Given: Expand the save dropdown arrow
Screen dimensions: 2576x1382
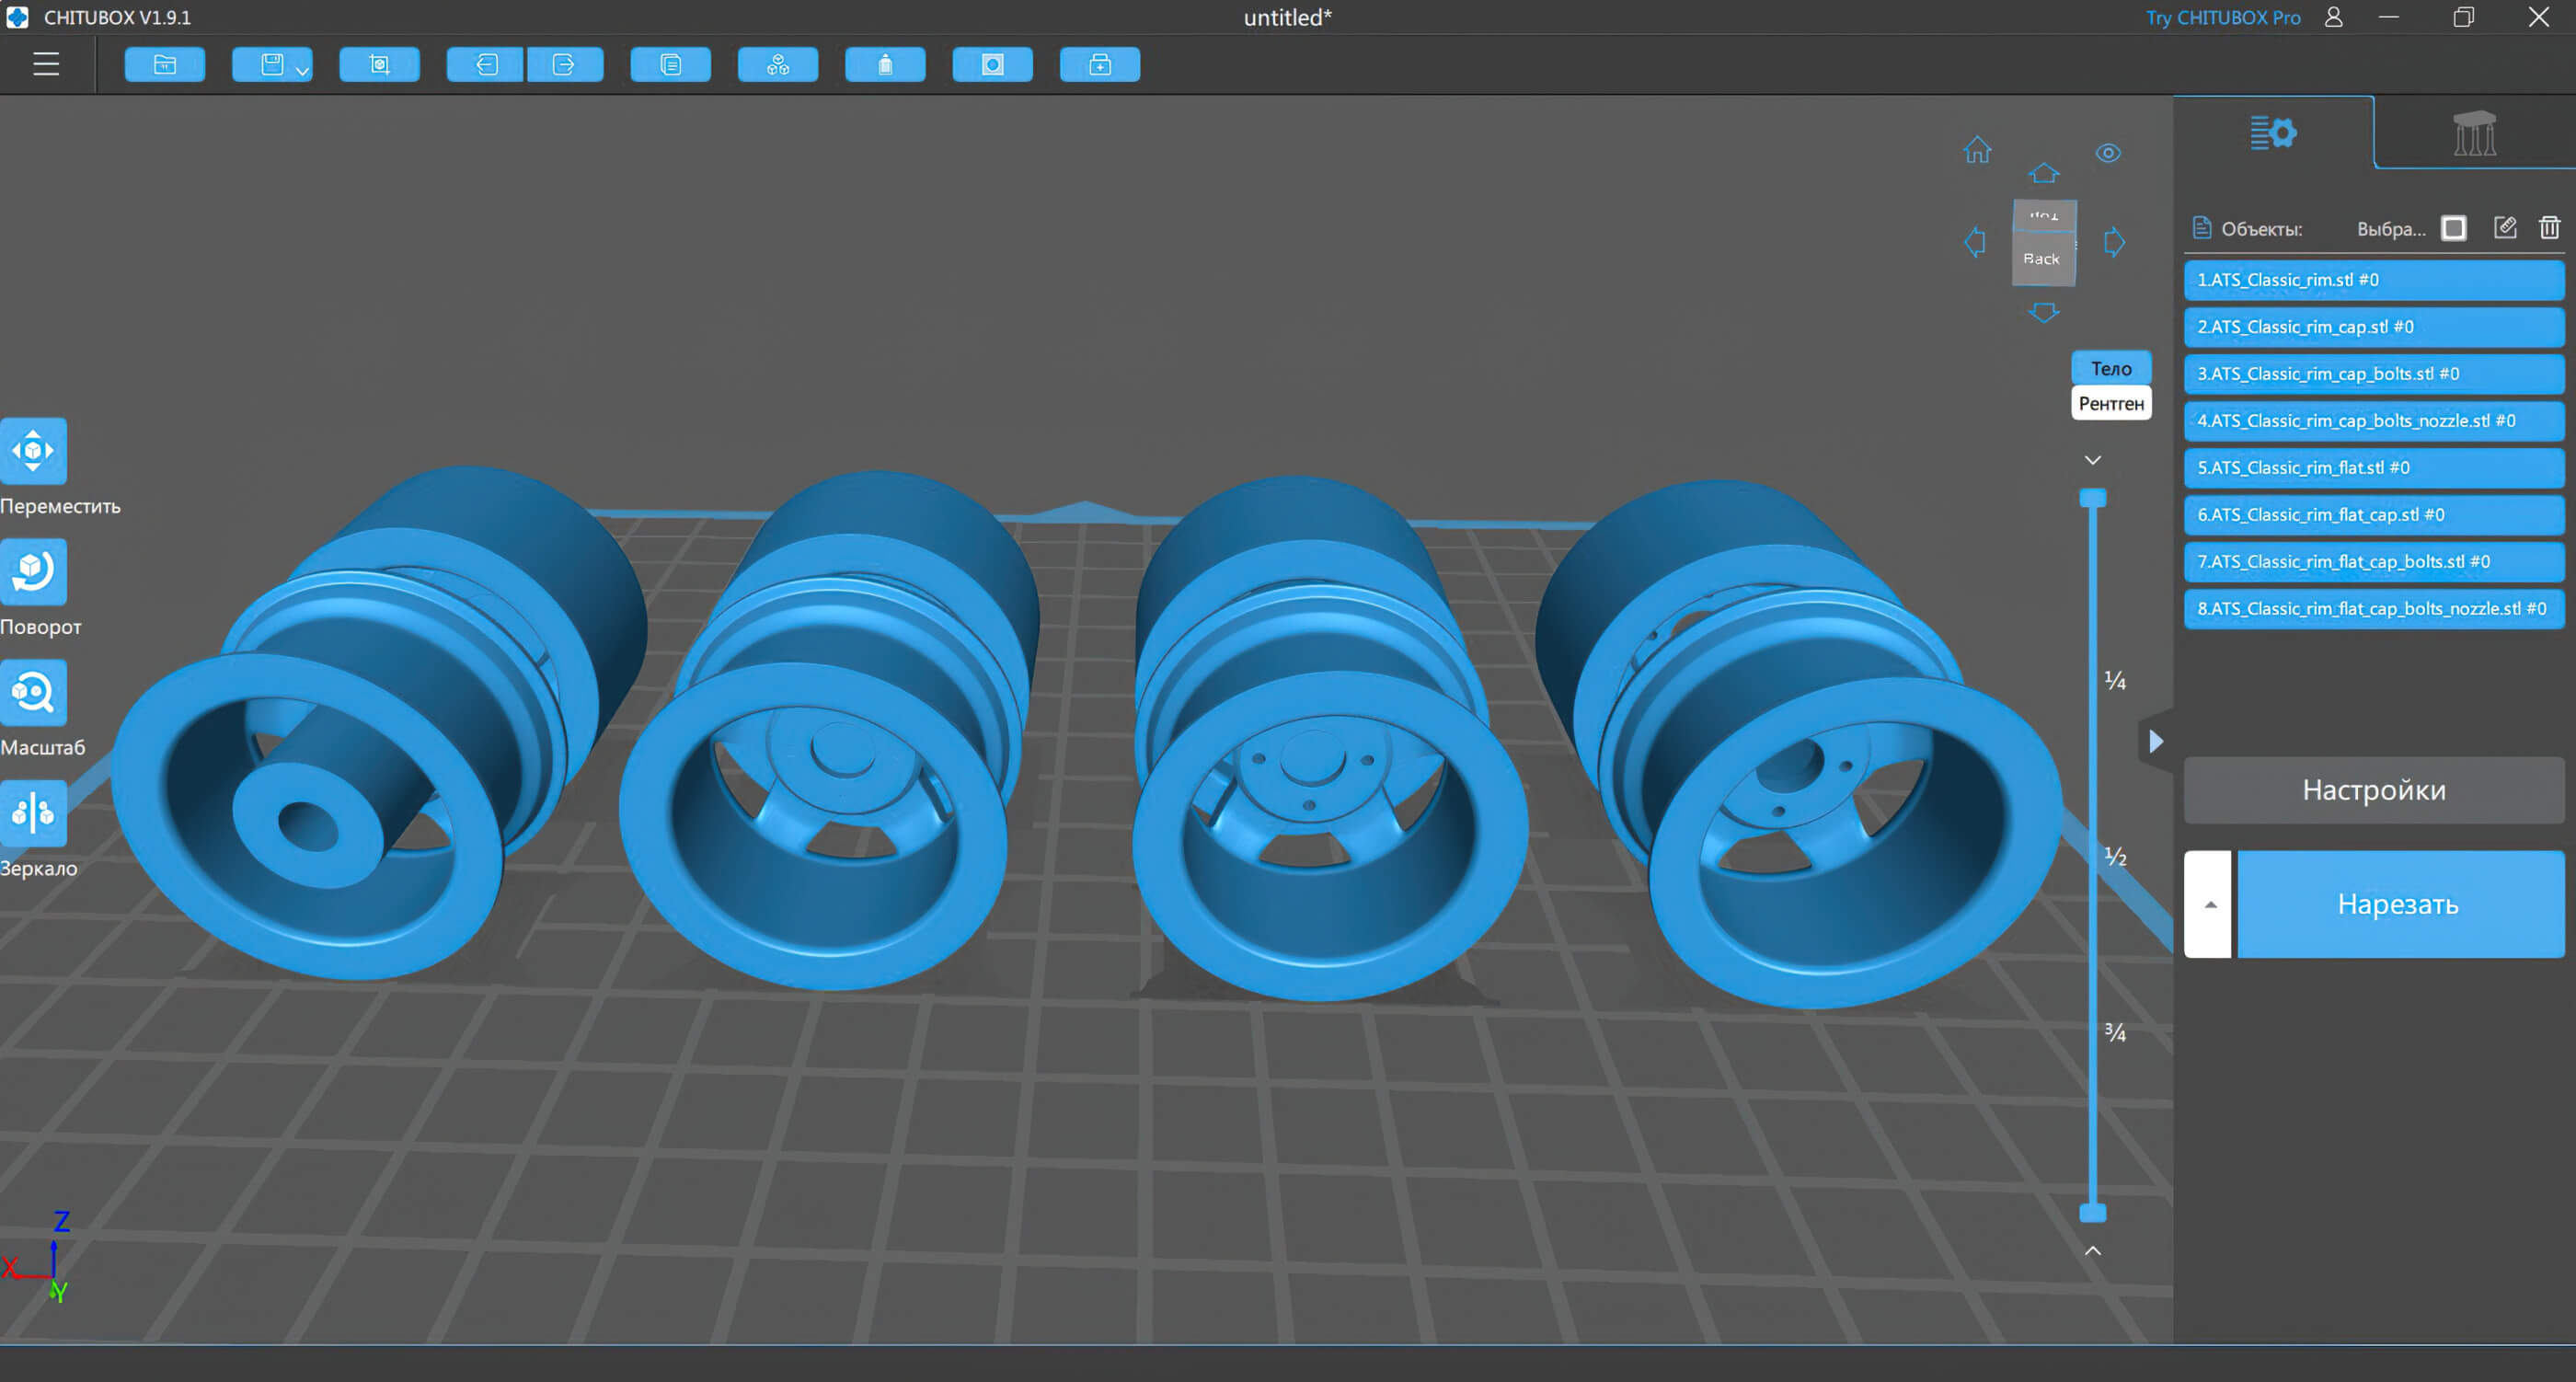Looking at the screenshot, I should click(x=301, y=70).
